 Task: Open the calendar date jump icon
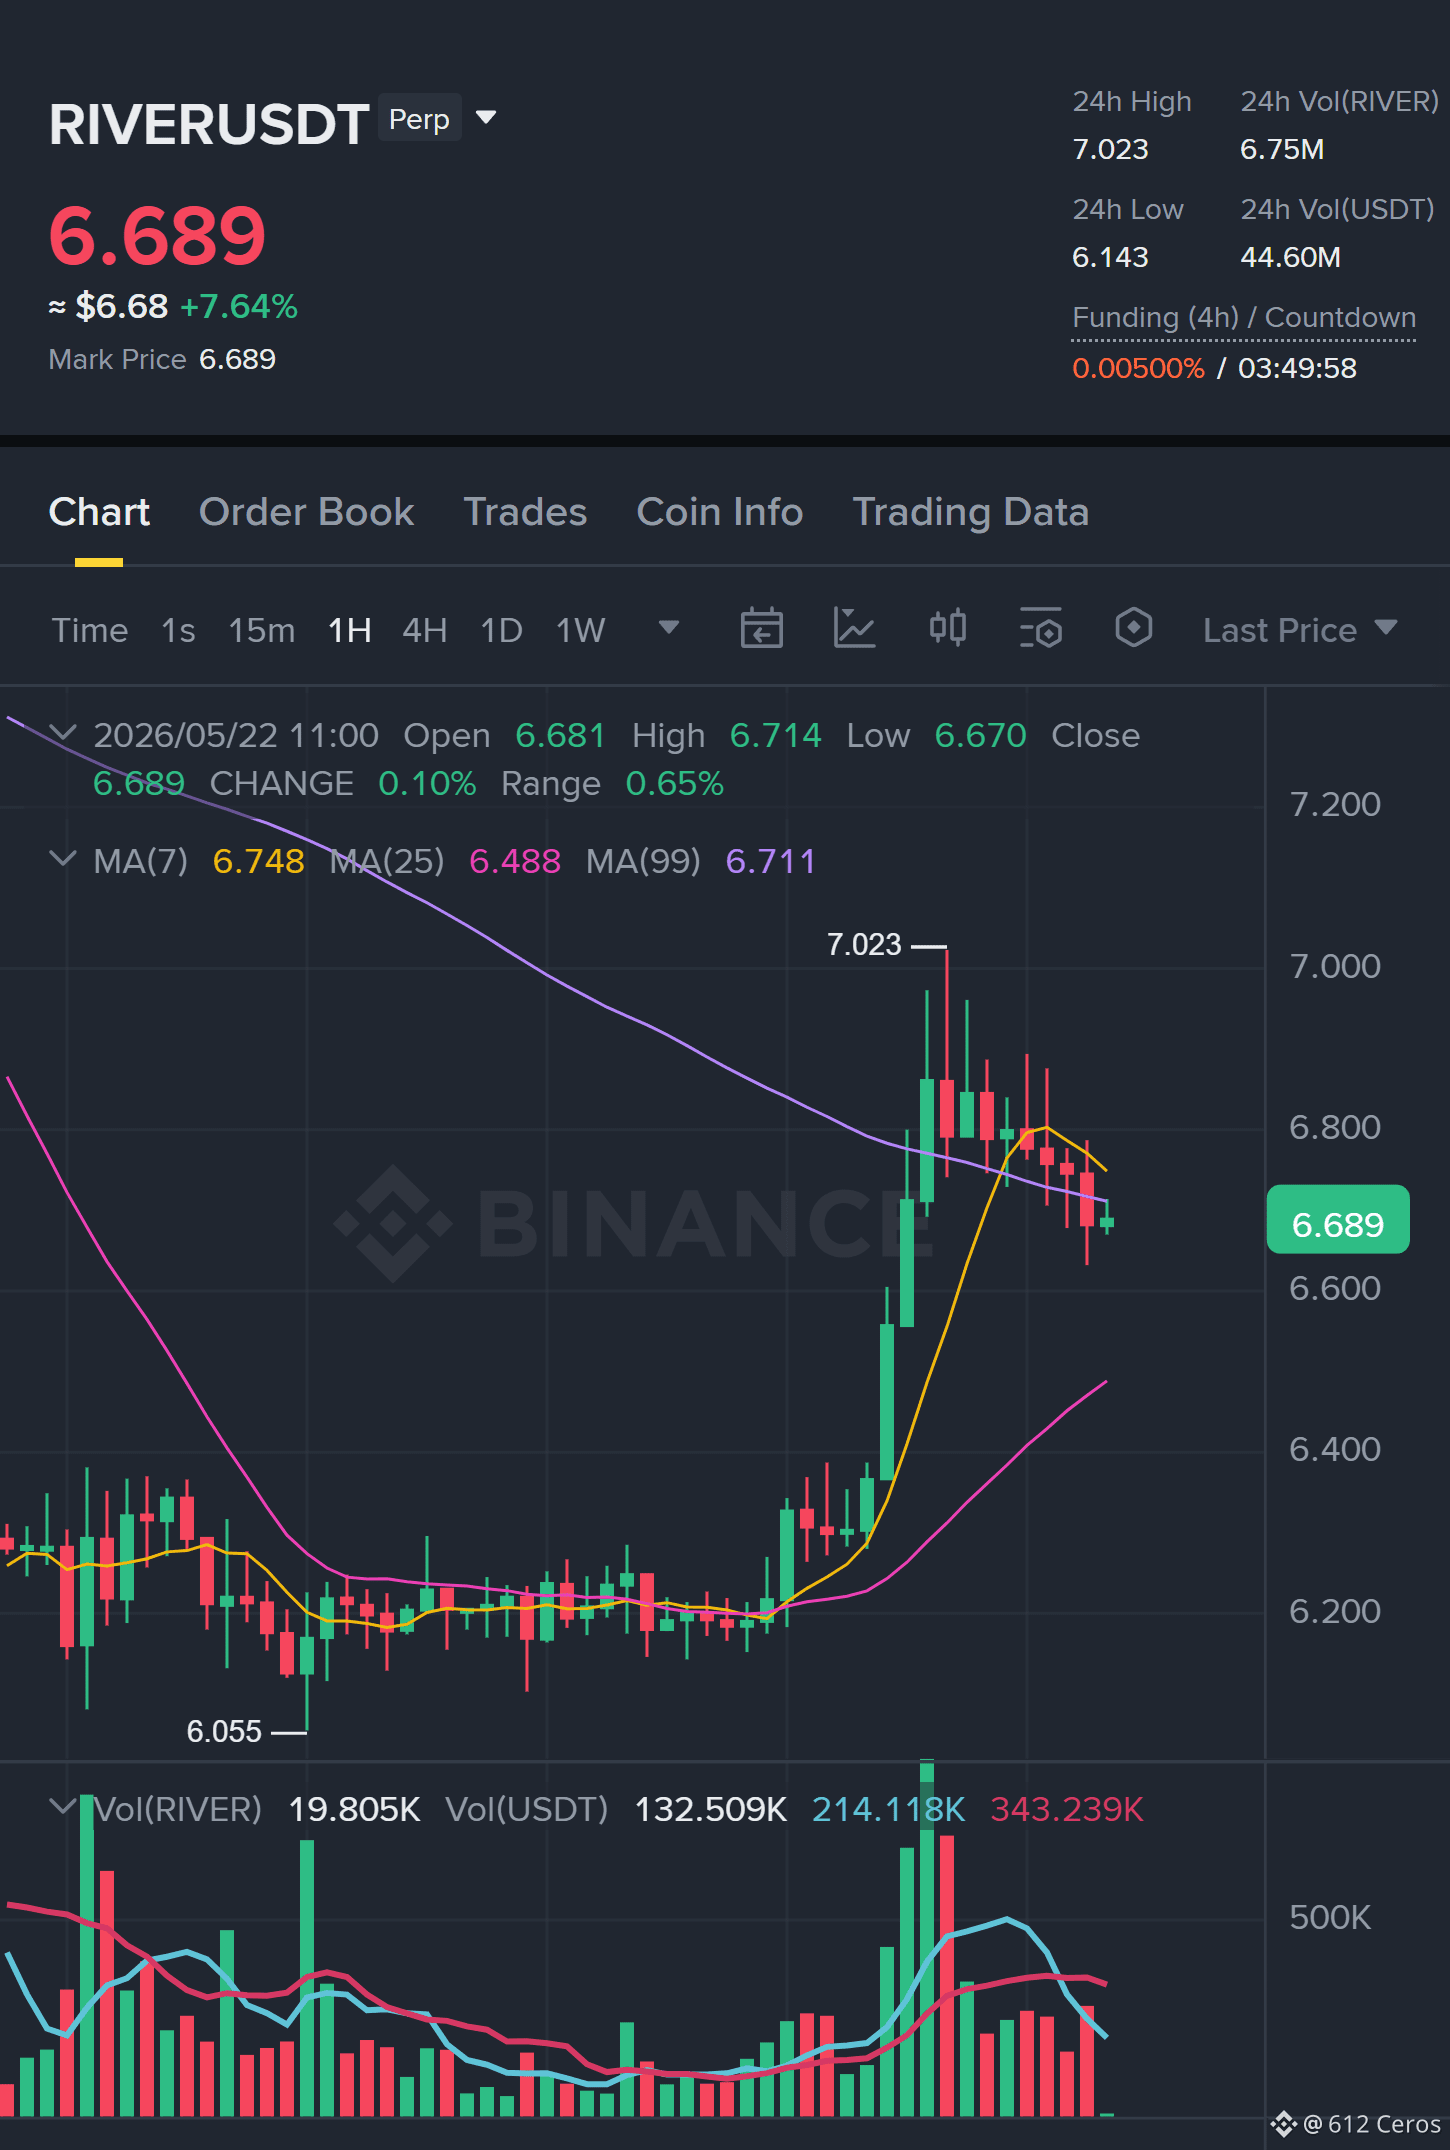click(761, 629)
